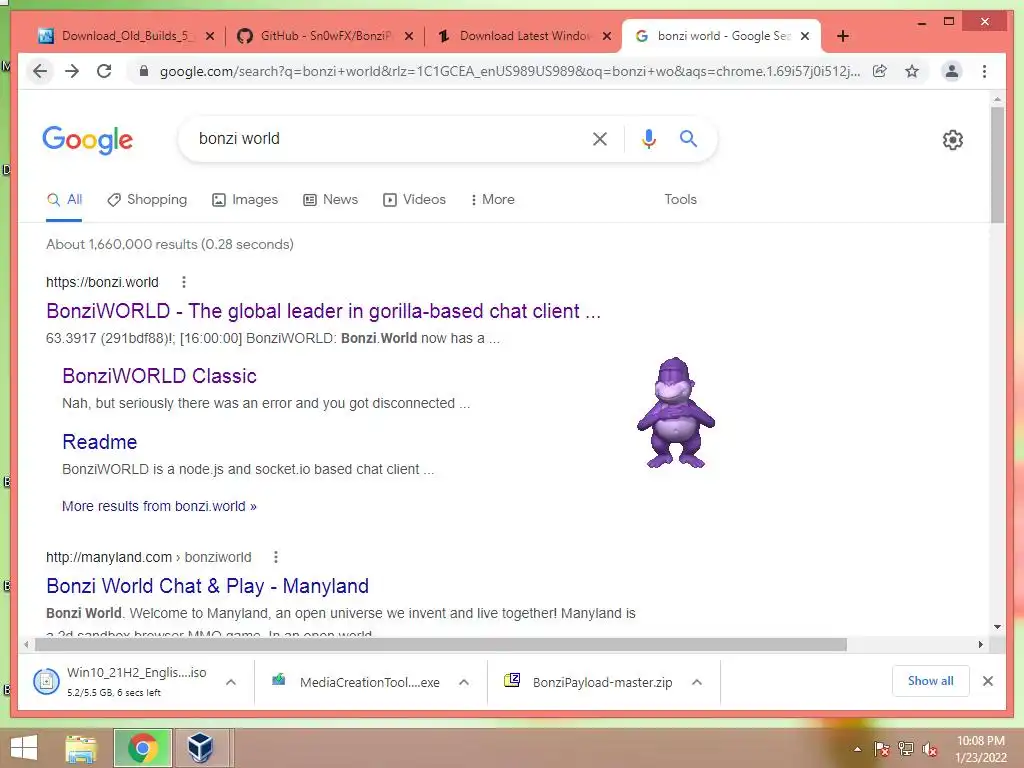This screenshot has width=1024, height=768.
Task: Open options for the manyland.com result
Action: 276,557
